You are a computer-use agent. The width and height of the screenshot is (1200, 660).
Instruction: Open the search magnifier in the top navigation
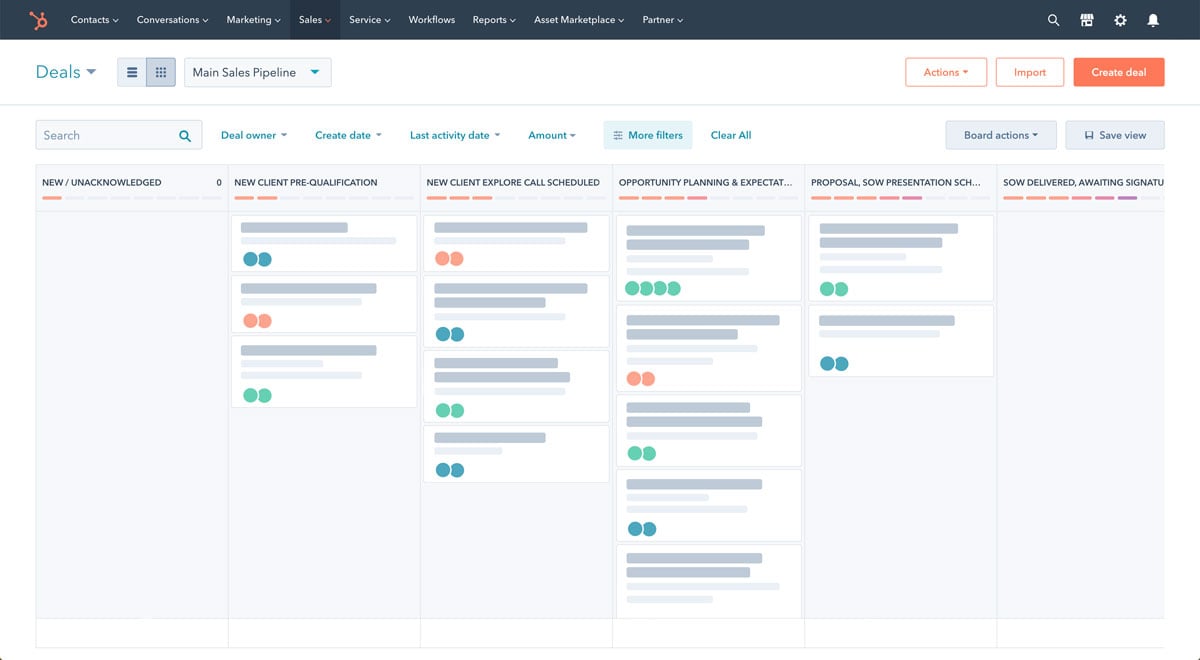click(x=1053, y=19)
